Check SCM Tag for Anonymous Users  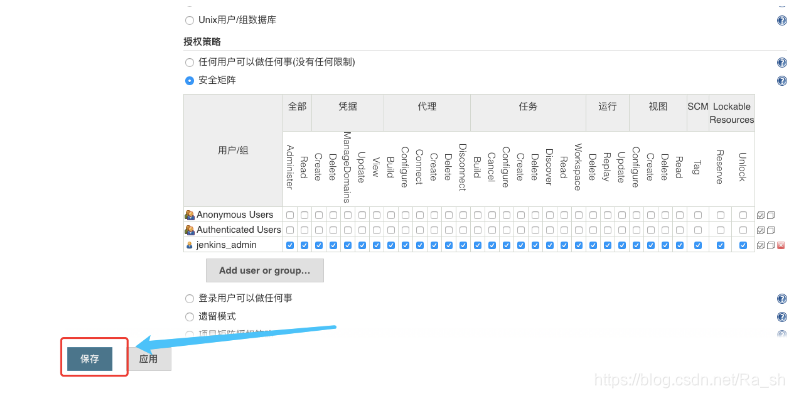[698, 215]
